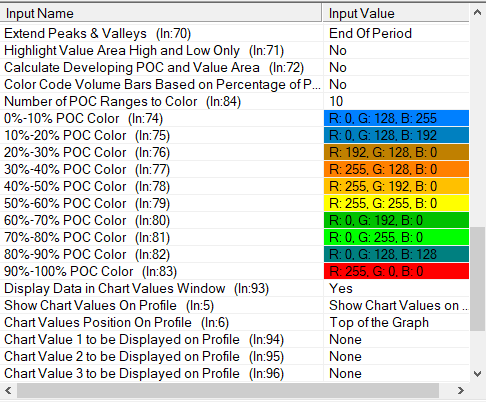Open the 0%-10% POC blue color swatch
This screenshot has height=402, width=486.
(396, 118)
